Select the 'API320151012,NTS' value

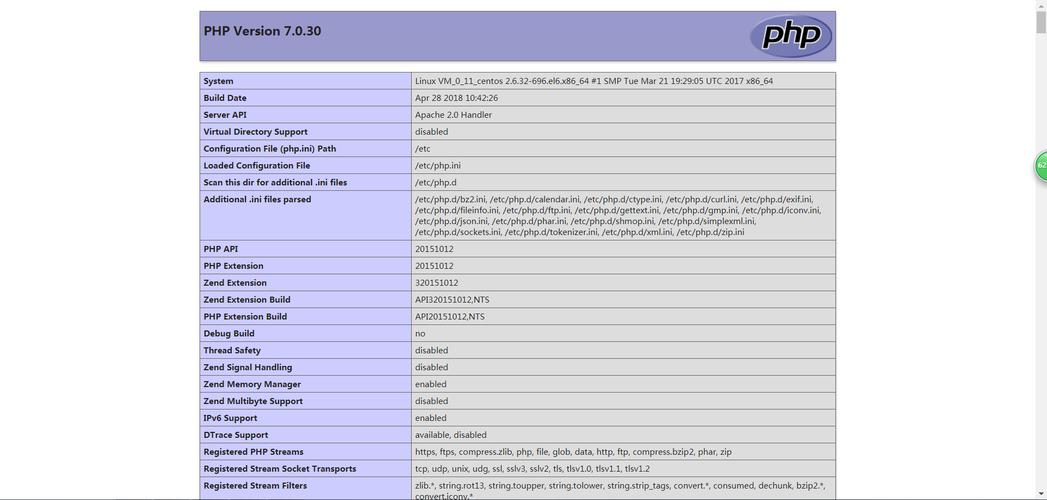pos(452,300)
